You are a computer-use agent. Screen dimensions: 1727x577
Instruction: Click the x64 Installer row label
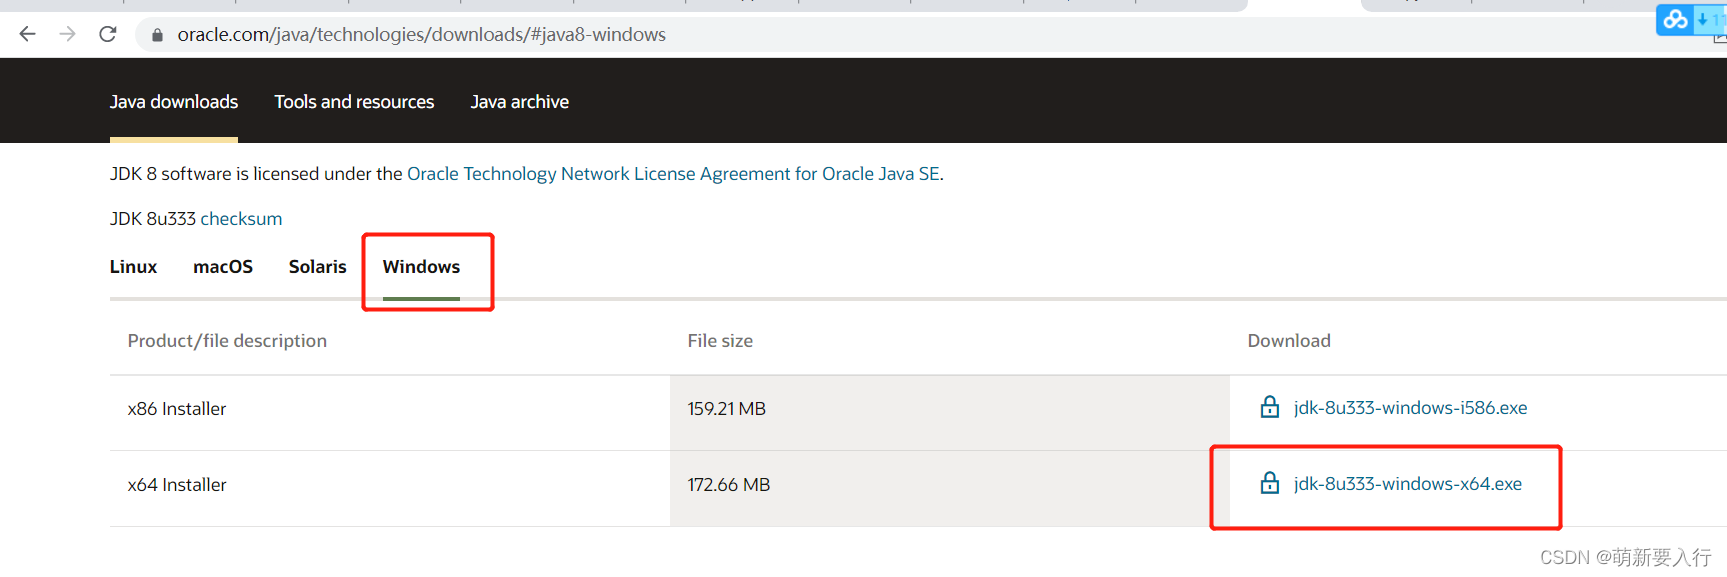[x=177, y=485]
